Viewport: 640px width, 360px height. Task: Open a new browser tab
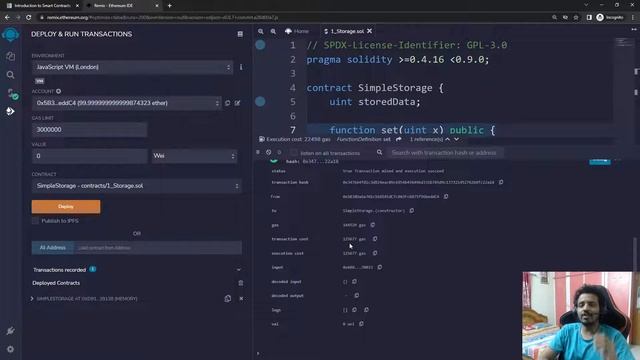169,6
